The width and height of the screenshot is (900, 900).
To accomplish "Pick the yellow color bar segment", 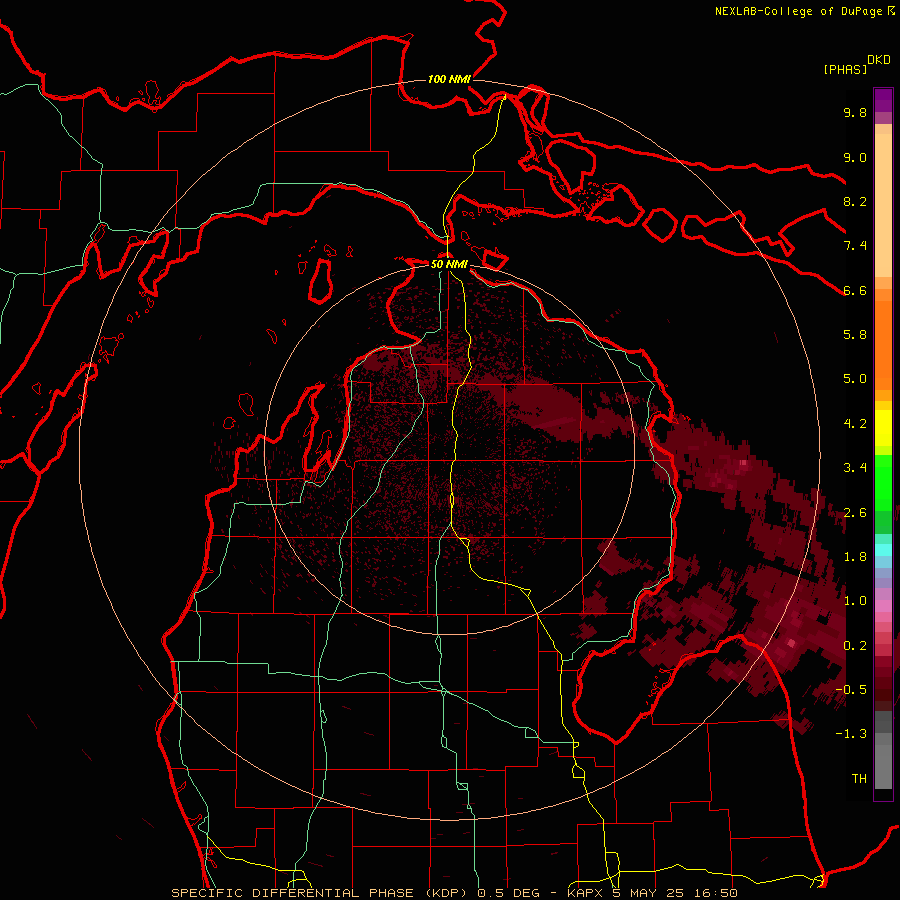I will coord(883,428).
